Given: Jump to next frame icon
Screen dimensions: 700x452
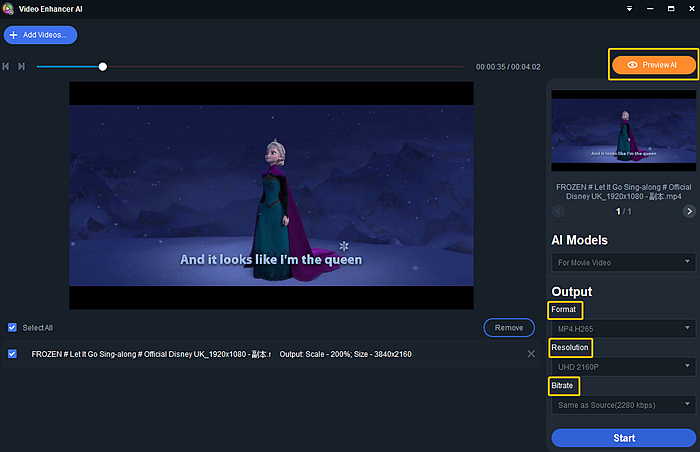Looking at the screenshot, I should (21, 67).
